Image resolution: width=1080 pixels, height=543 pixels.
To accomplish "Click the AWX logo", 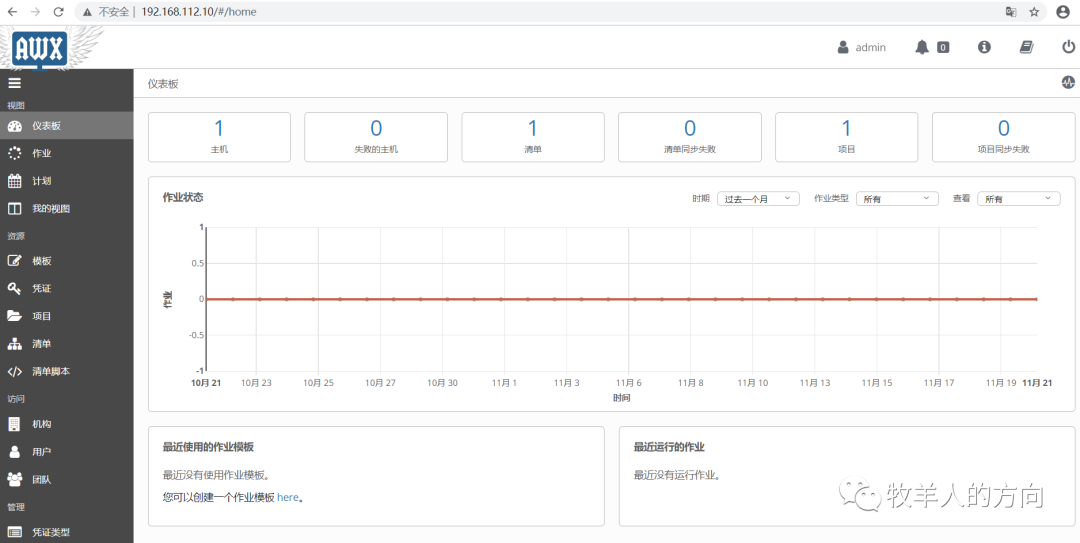I will pos(40,49).
